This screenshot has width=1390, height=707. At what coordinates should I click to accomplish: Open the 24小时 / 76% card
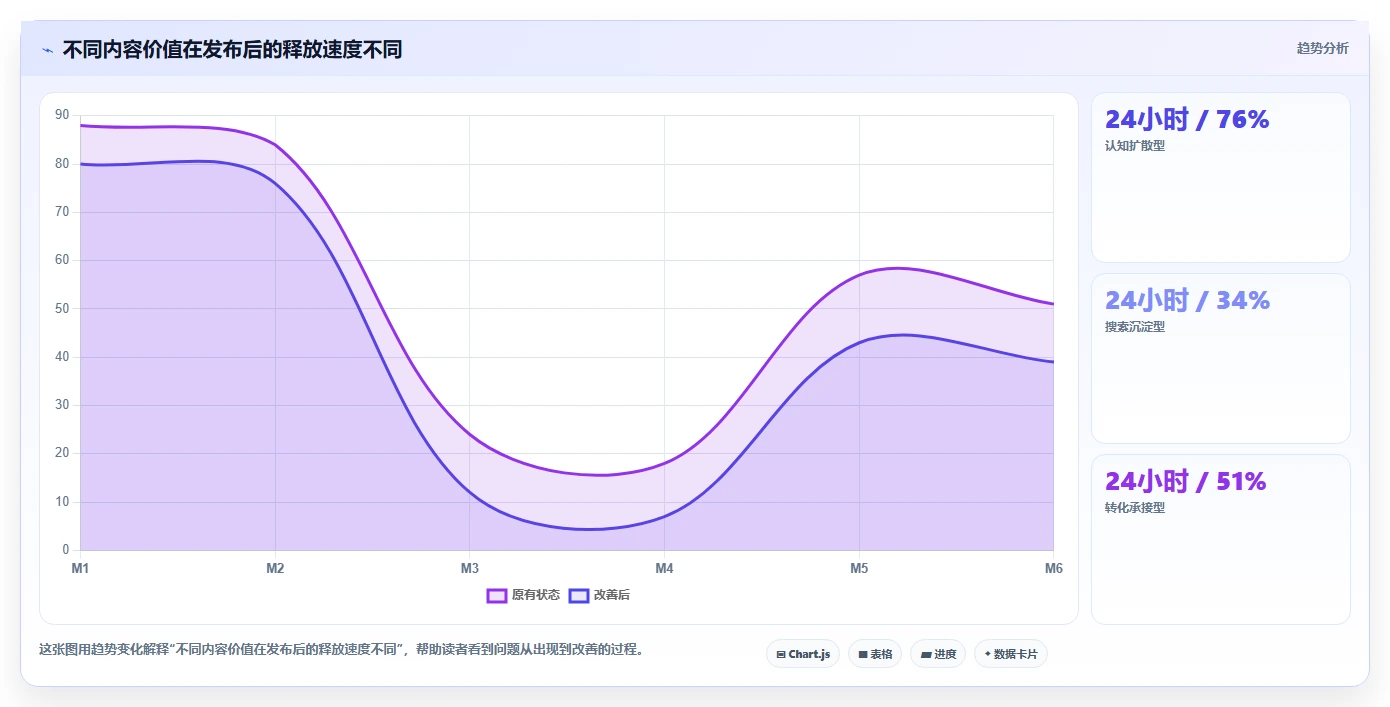(1220, 178)
